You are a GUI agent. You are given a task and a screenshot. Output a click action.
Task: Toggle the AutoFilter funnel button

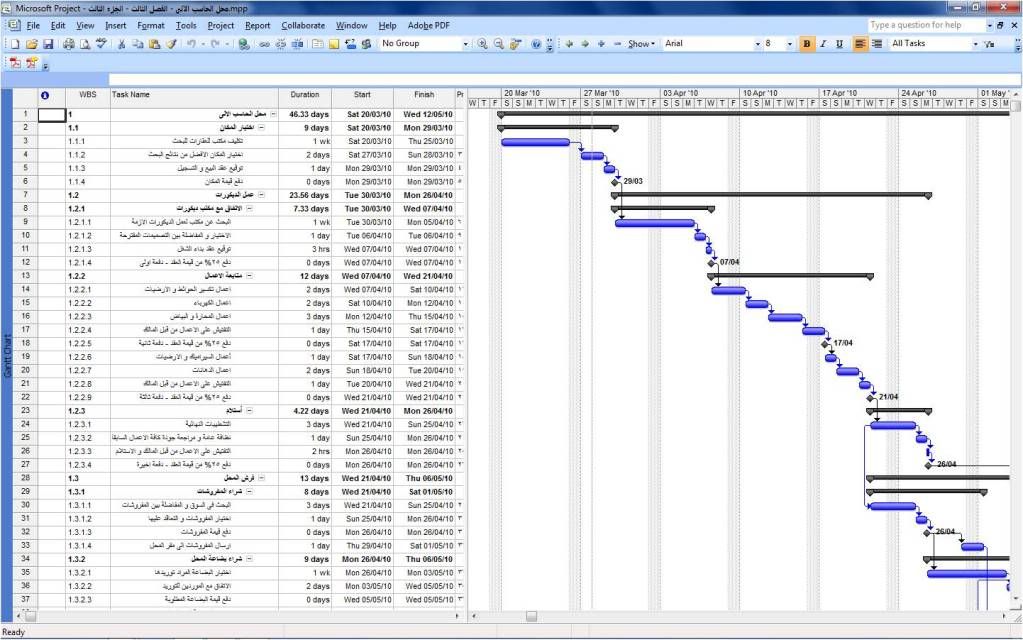(989, 44)
